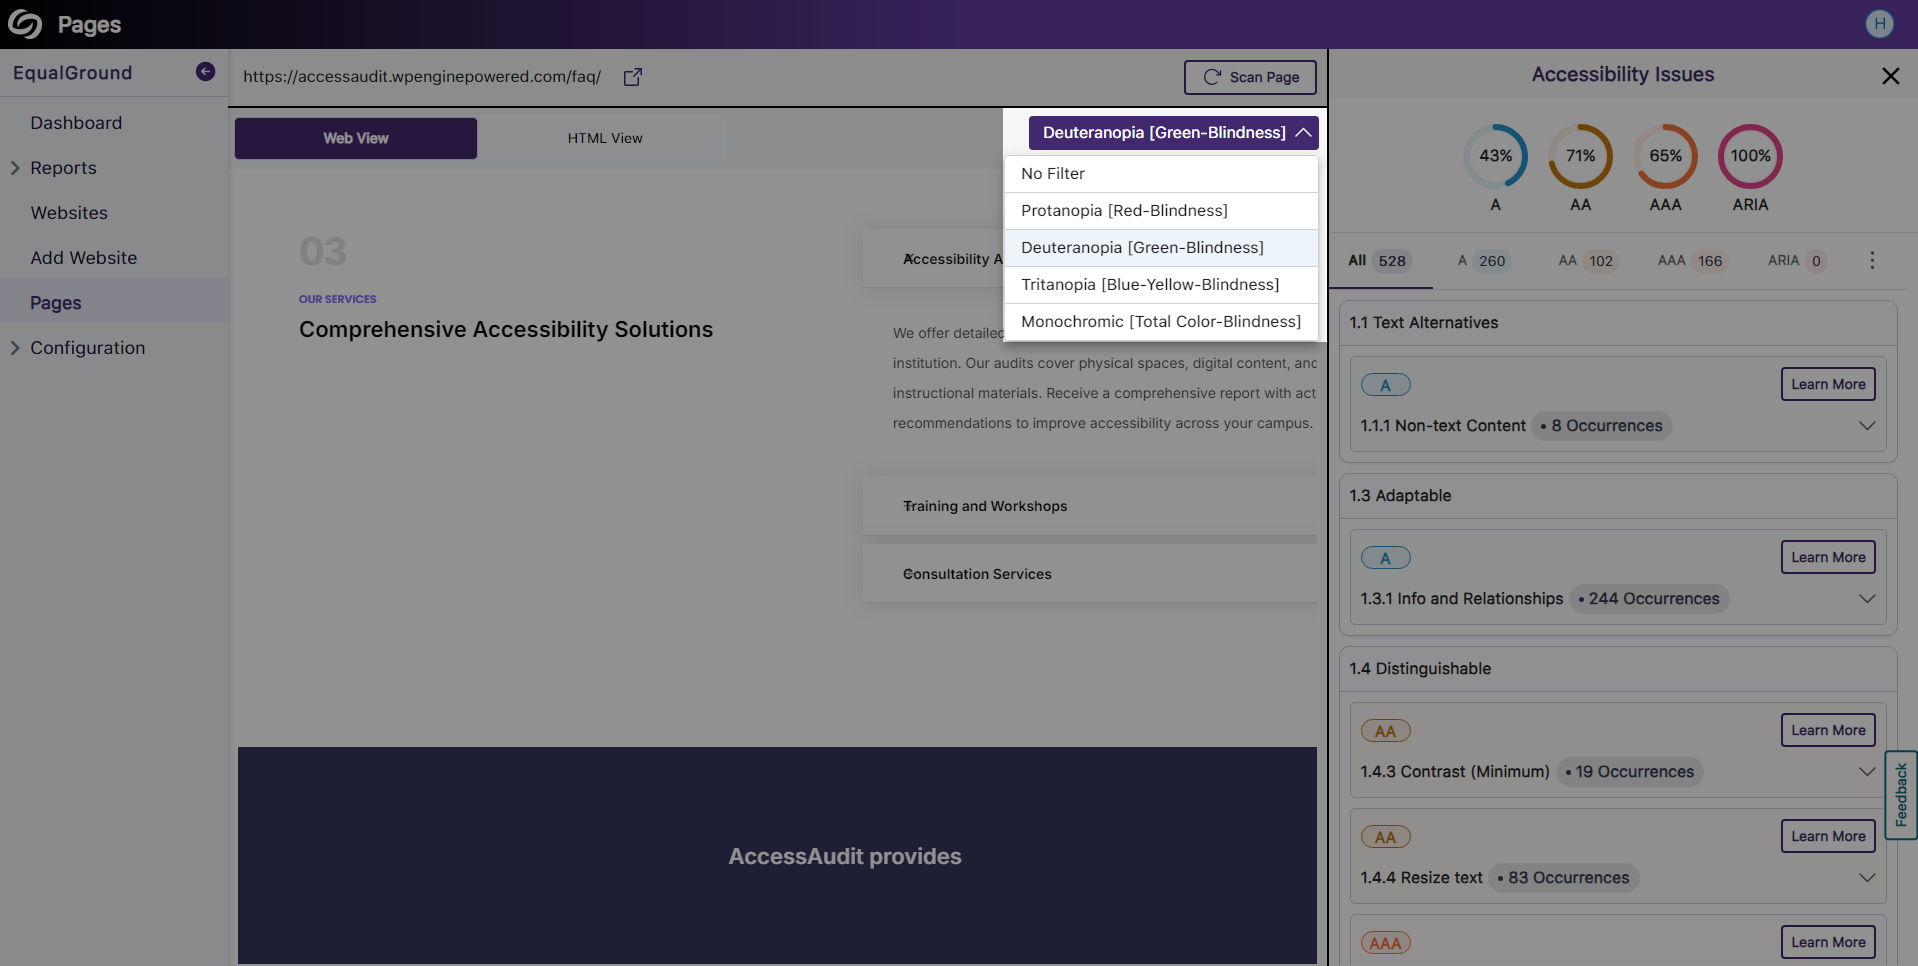Click the external link icon beside the URL
1918x966 pixels.
[632, 77]
